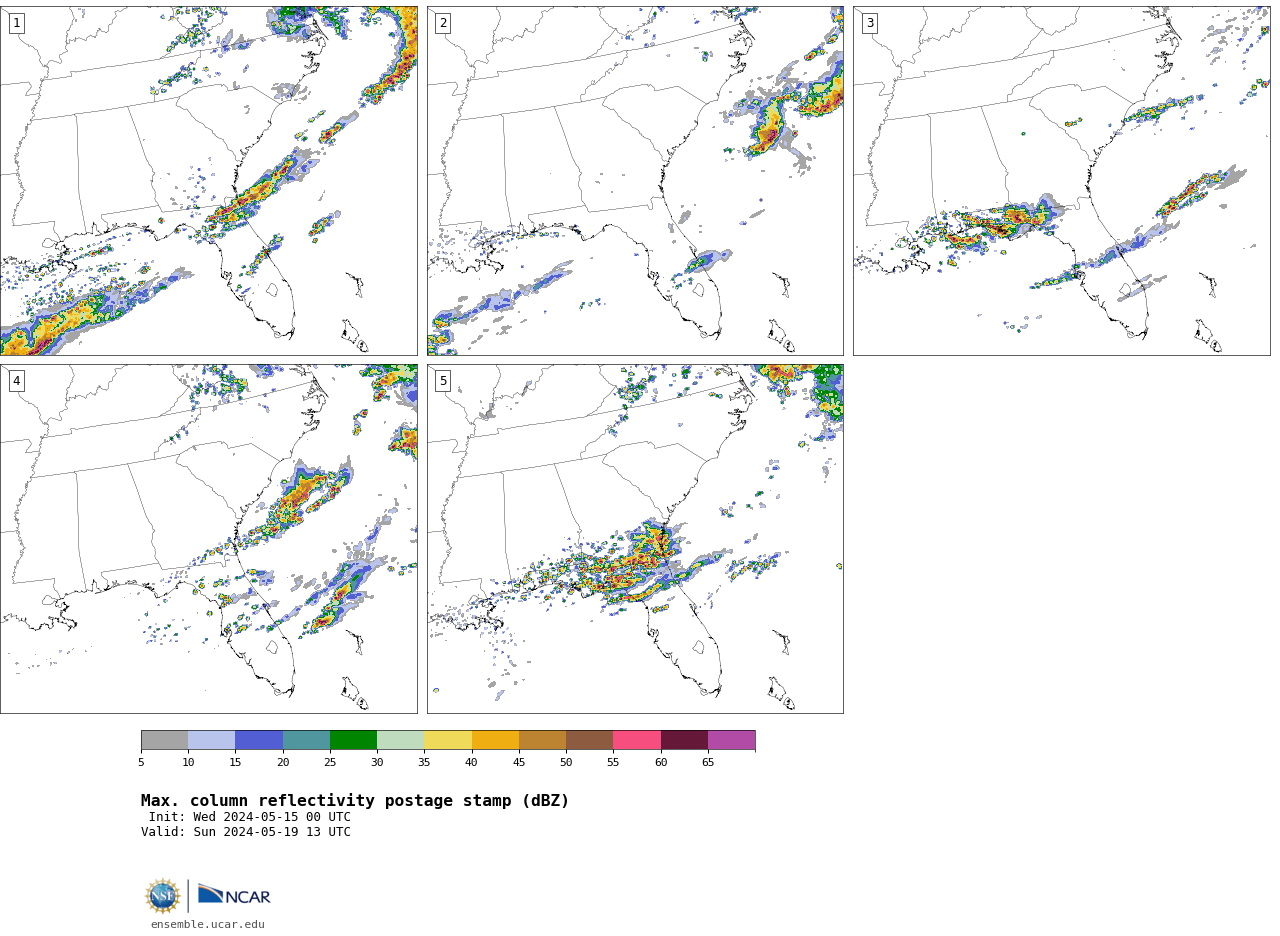Open ensemble member 2 reflectivity panel
The image size is (1280, 936).
[635, 181]
